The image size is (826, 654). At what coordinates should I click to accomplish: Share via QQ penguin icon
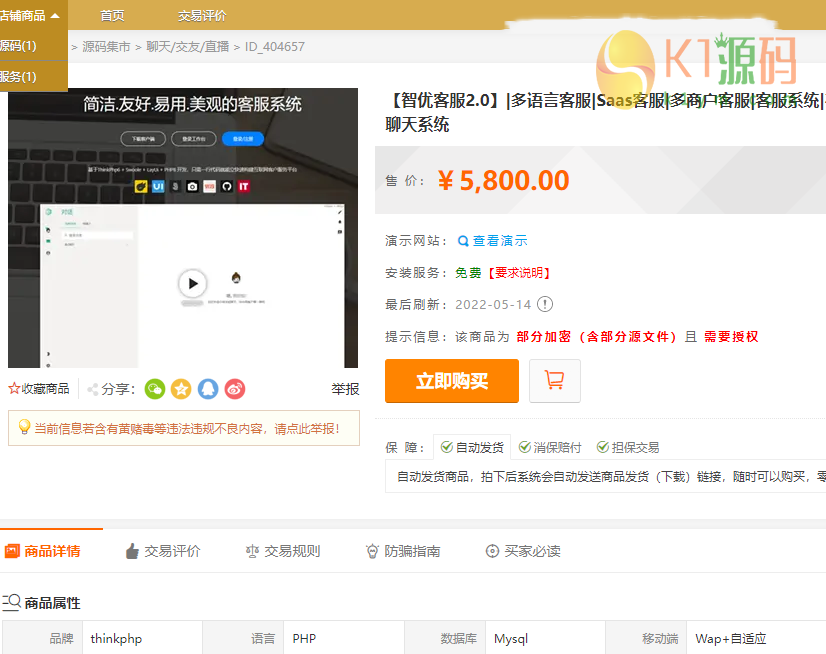click(x=208, y=389)
